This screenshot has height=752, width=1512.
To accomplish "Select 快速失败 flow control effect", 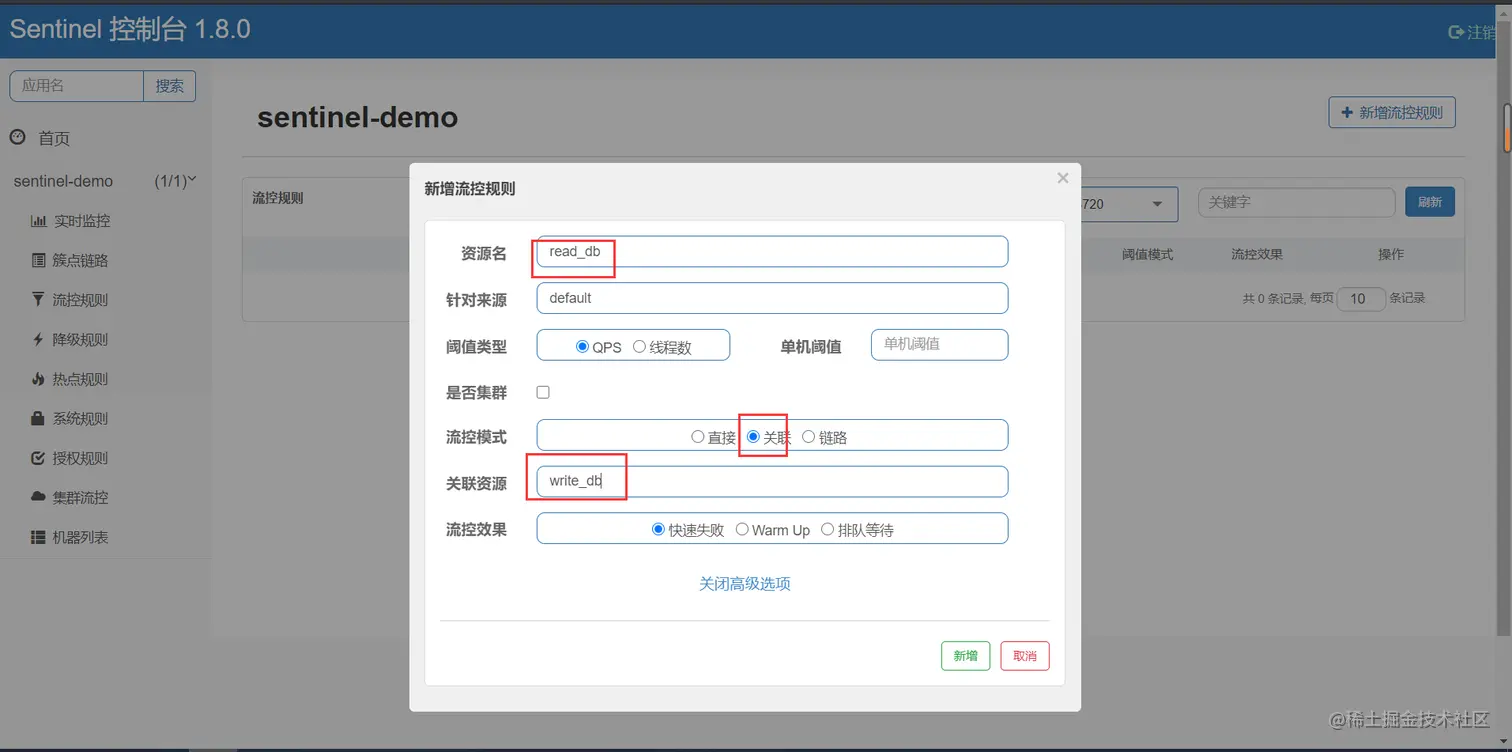I will click(658, 529).
